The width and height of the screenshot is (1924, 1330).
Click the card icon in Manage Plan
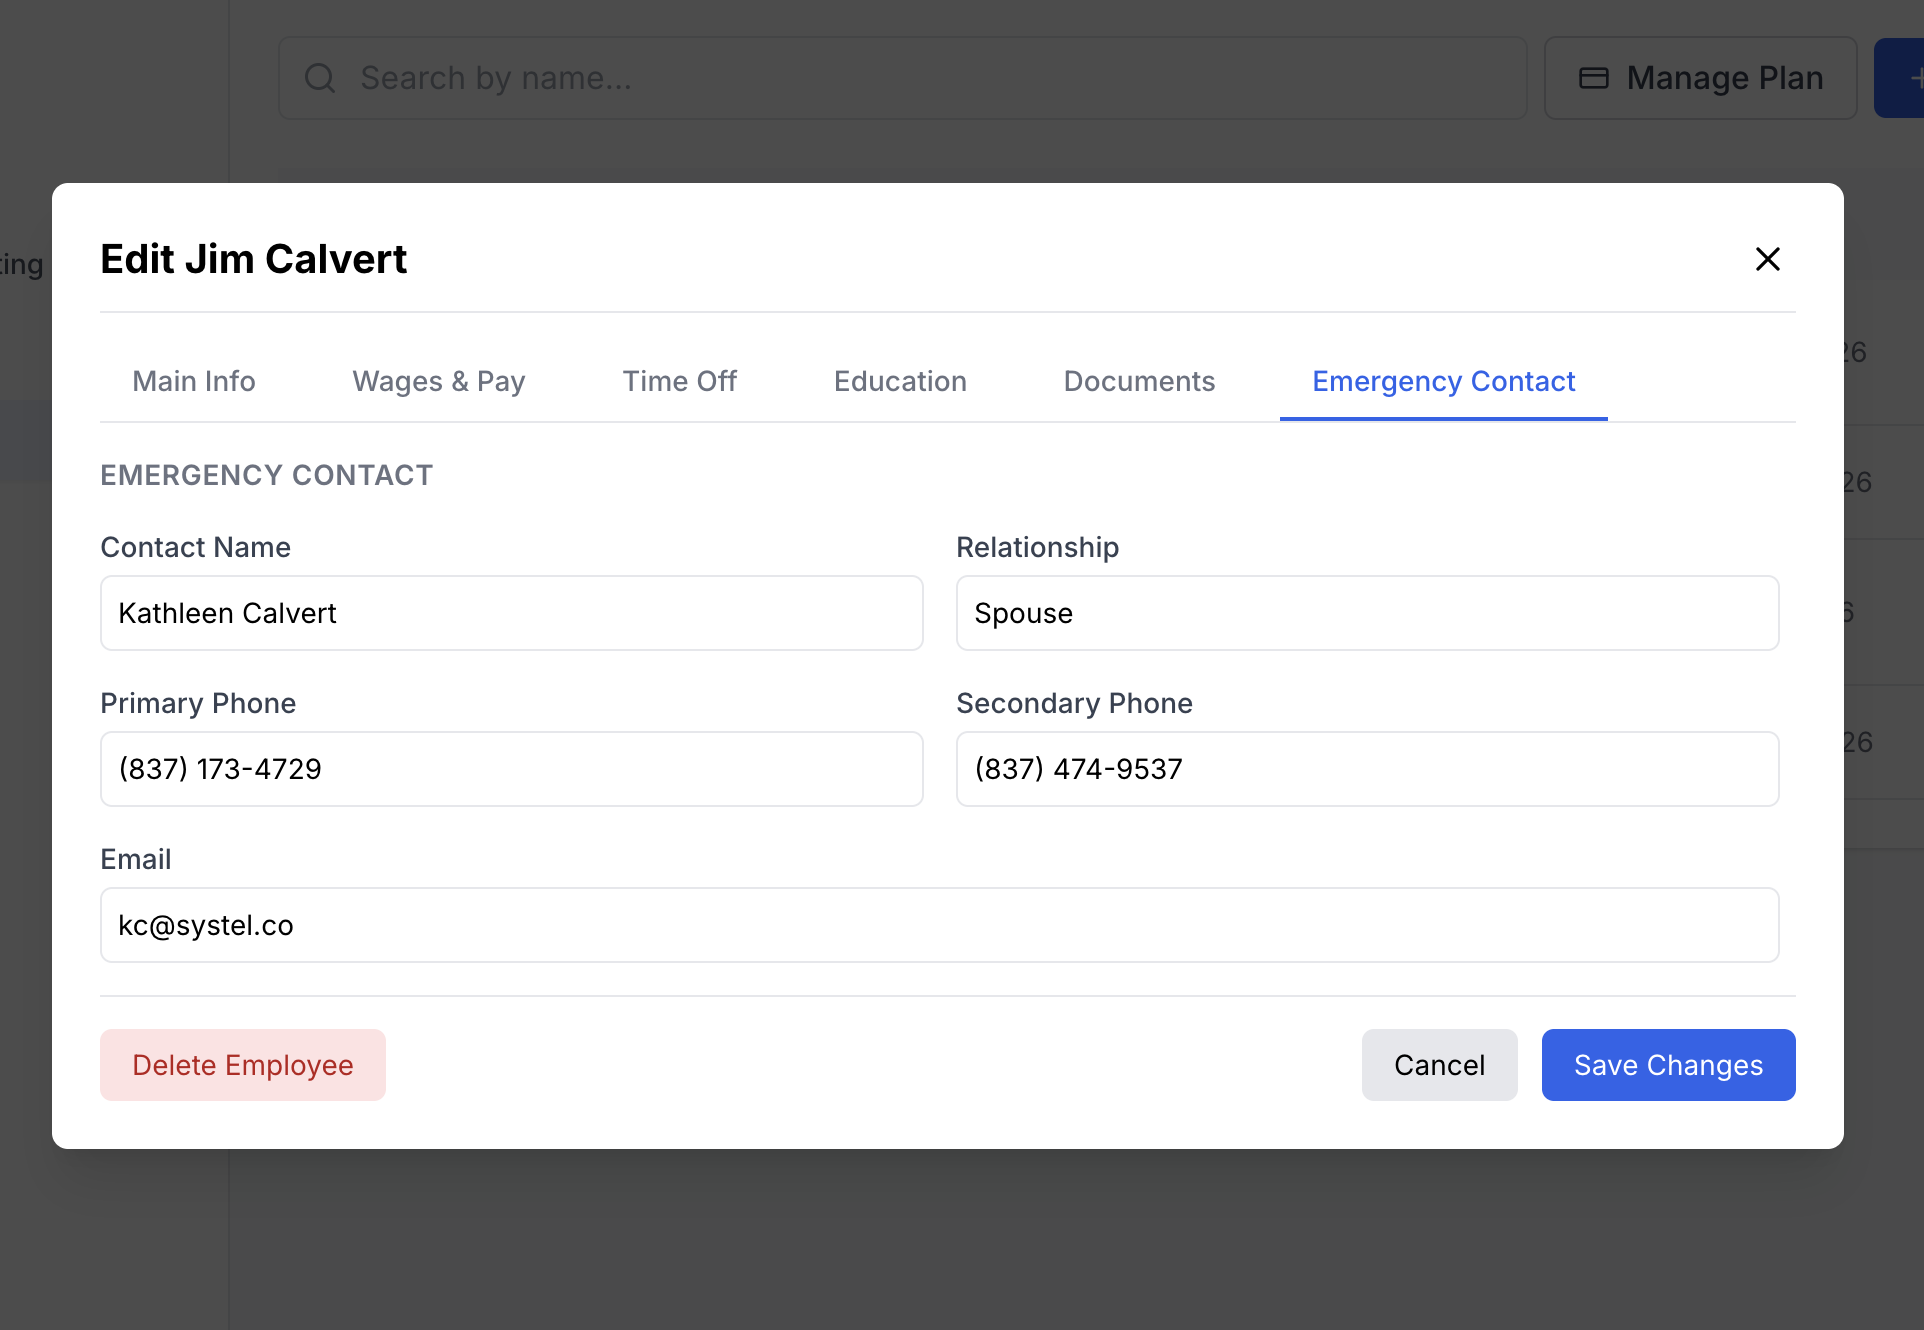1593,78
